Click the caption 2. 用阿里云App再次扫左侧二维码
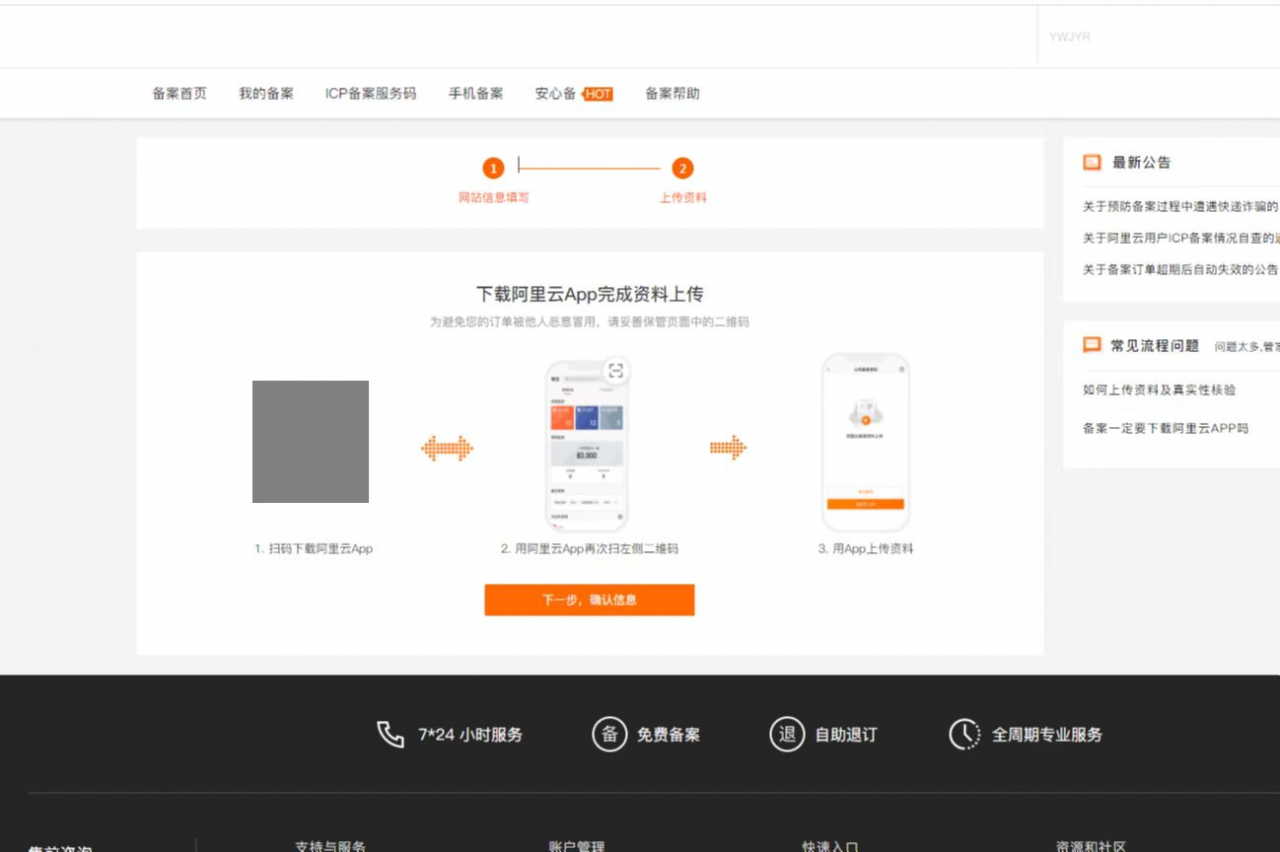This screenshot has width=1280, height=852. 590,549
